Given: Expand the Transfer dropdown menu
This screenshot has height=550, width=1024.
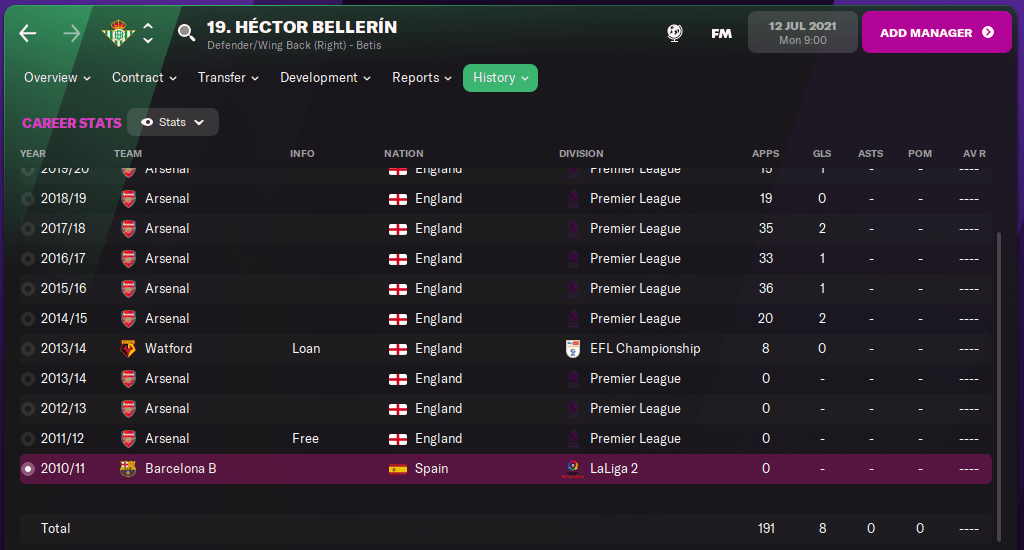Looking at the screenshot, I should [x=228, y=78].
